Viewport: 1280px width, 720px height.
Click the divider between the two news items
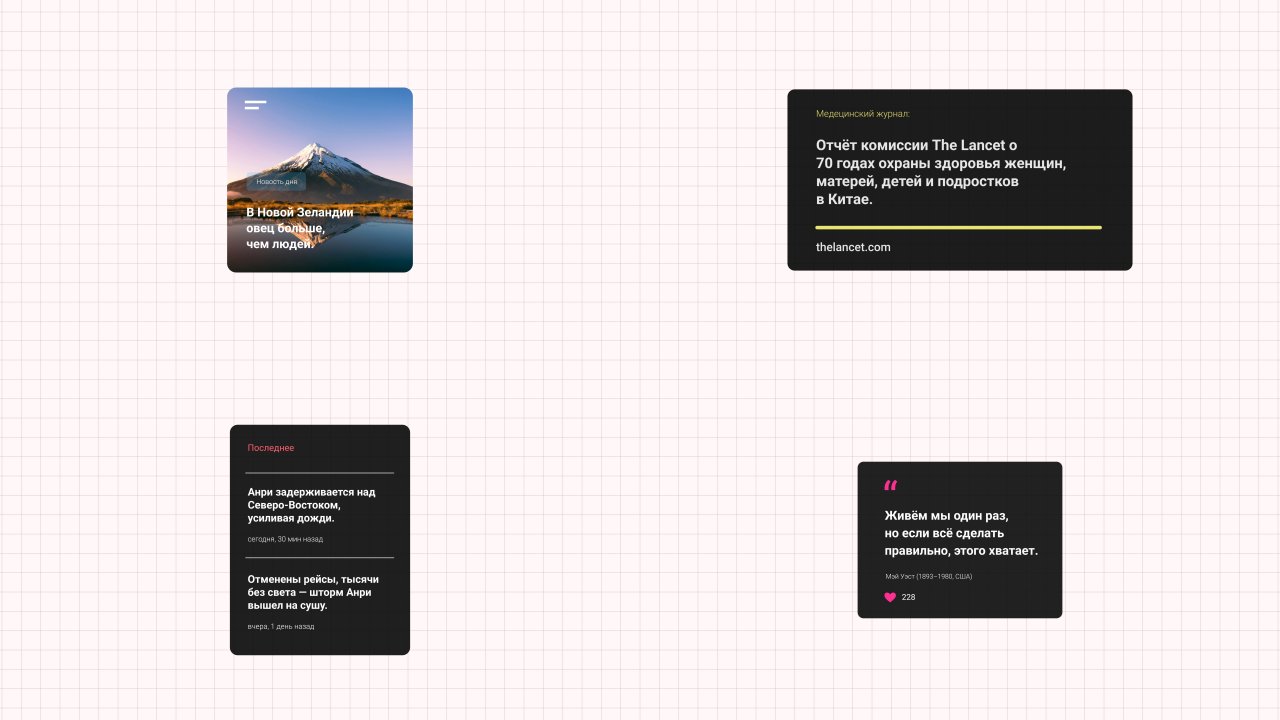[320, 558]
